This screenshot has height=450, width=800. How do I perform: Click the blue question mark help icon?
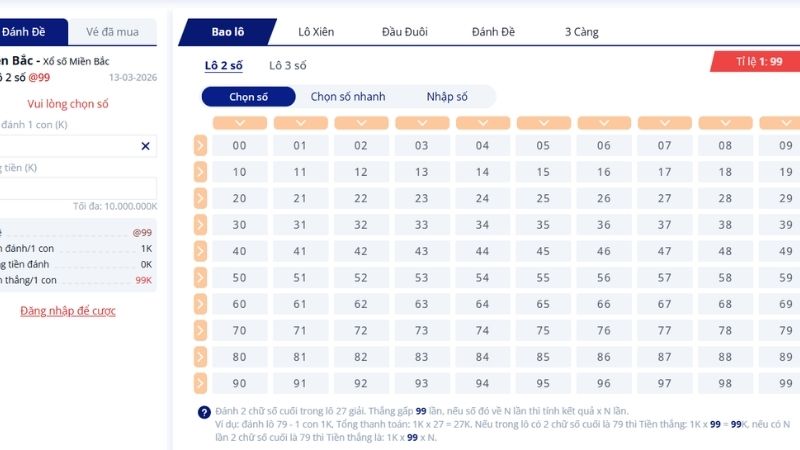tap(204, 412)
